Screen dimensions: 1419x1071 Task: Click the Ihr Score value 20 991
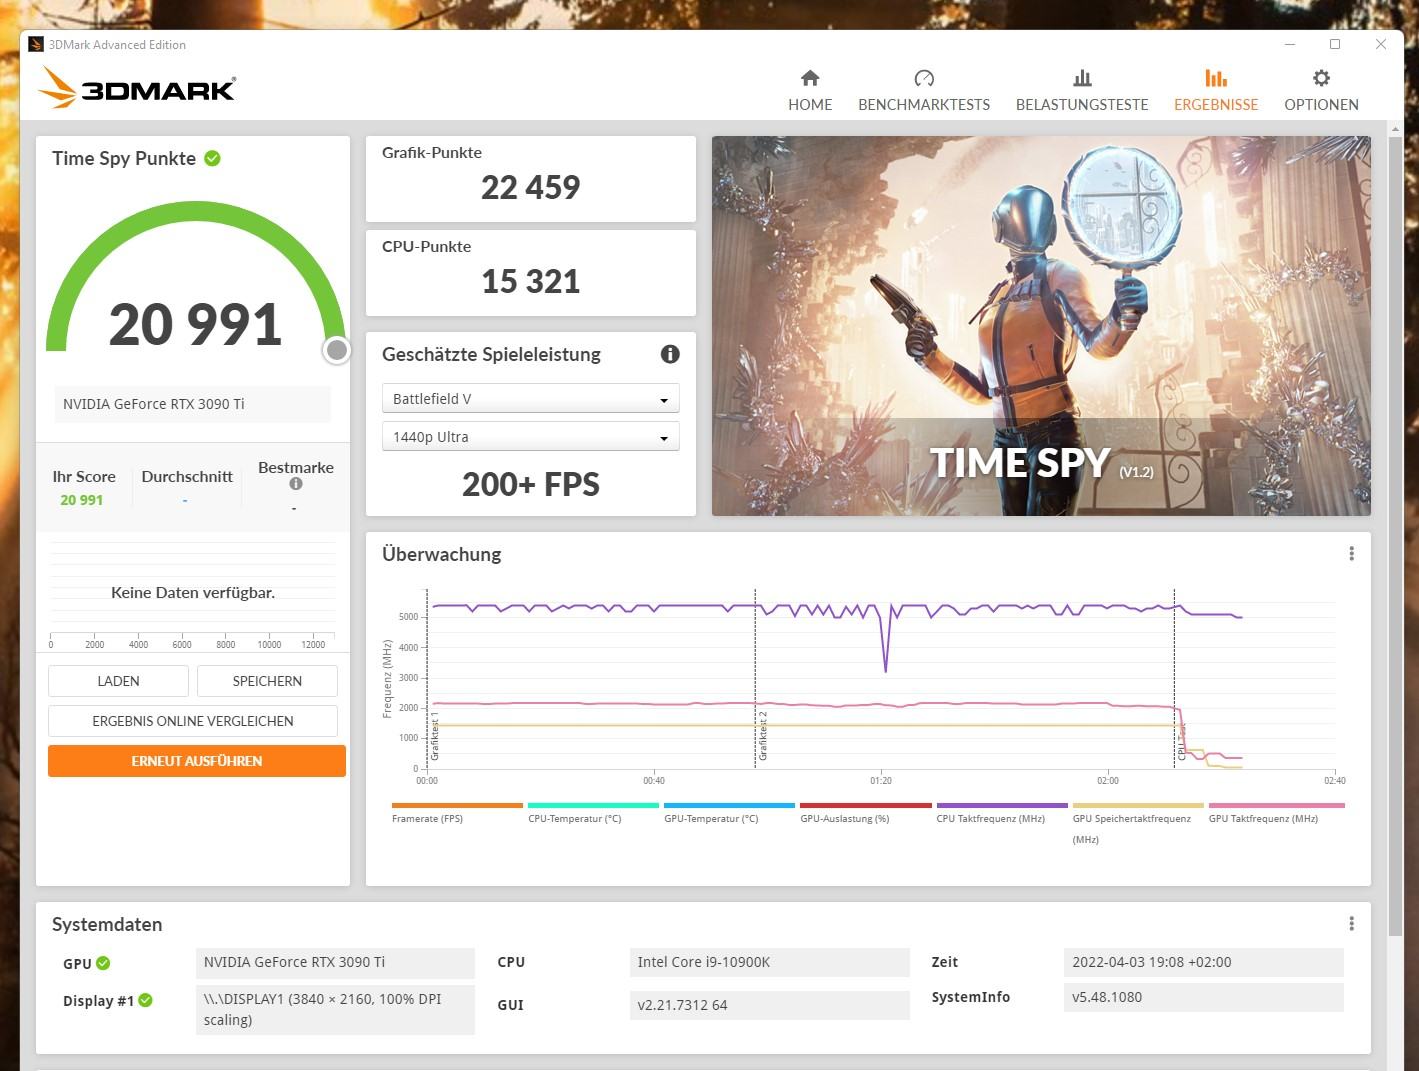click(82, 500)
